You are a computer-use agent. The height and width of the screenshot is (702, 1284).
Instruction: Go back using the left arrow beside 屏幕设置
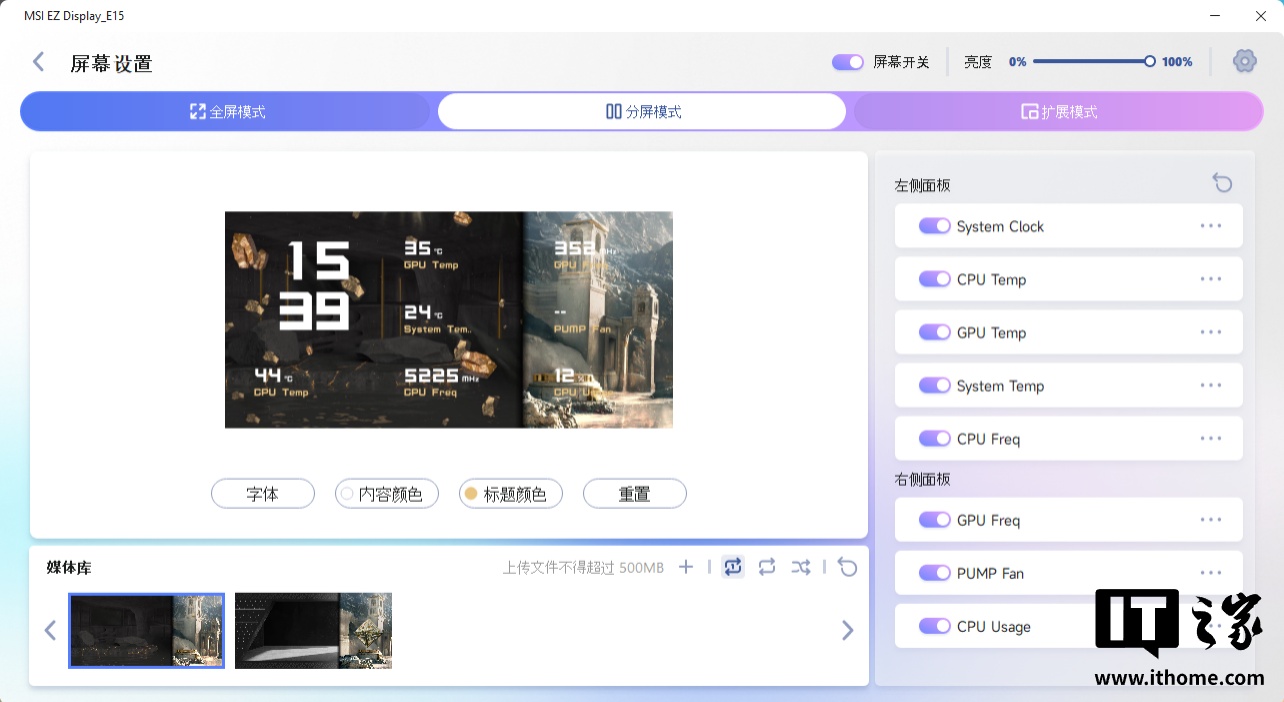point(39,62)
